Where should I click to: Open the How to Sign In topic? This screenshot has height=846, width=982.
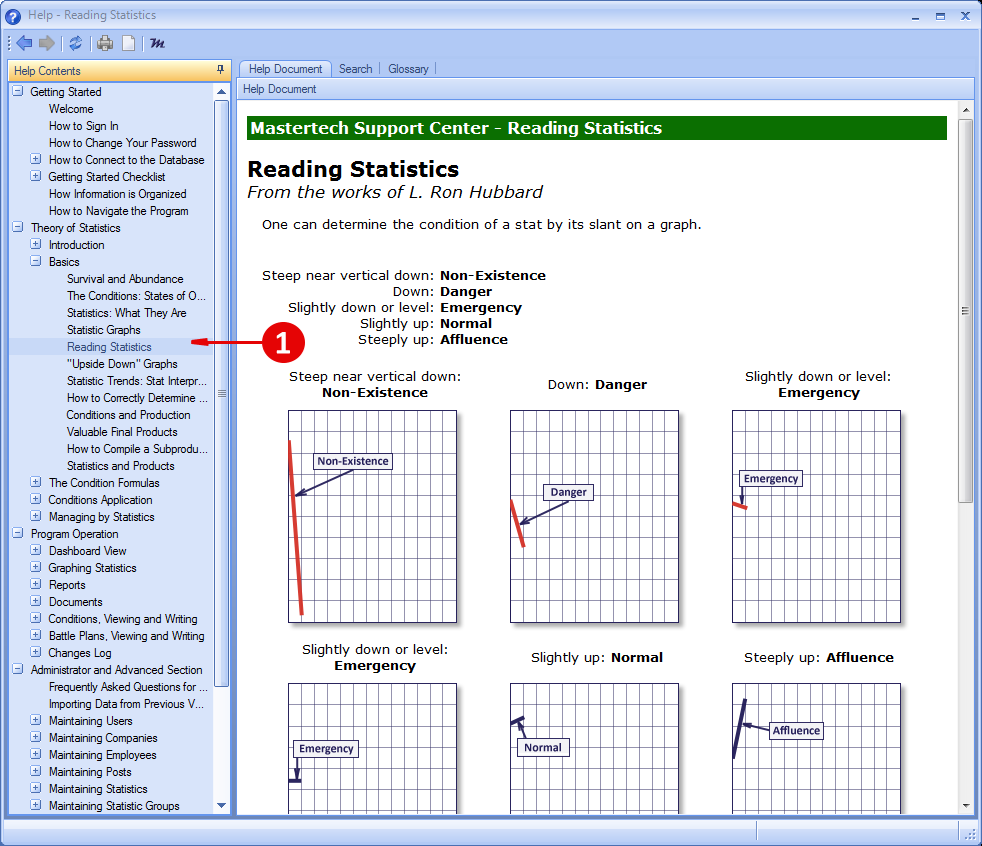pyautogui.click(x=84, y=125)
